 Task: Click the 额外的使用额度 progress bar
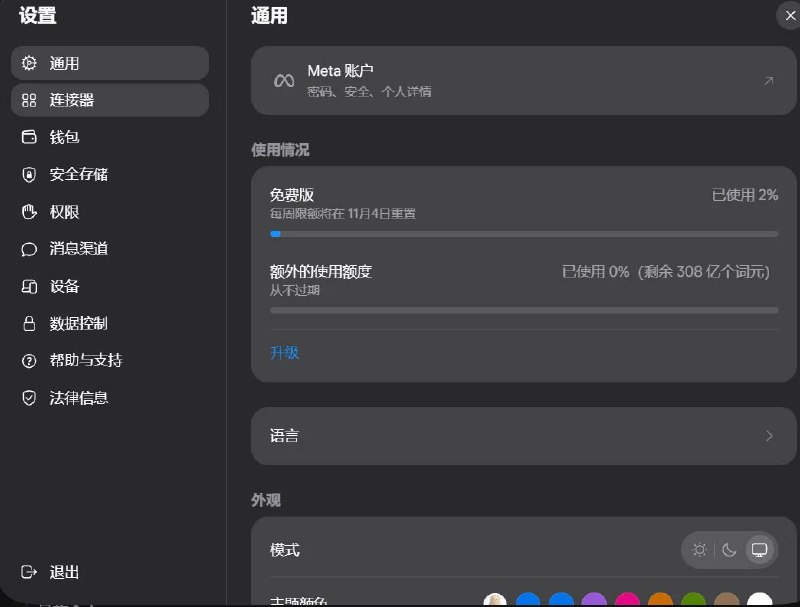(x=524, y=310)
